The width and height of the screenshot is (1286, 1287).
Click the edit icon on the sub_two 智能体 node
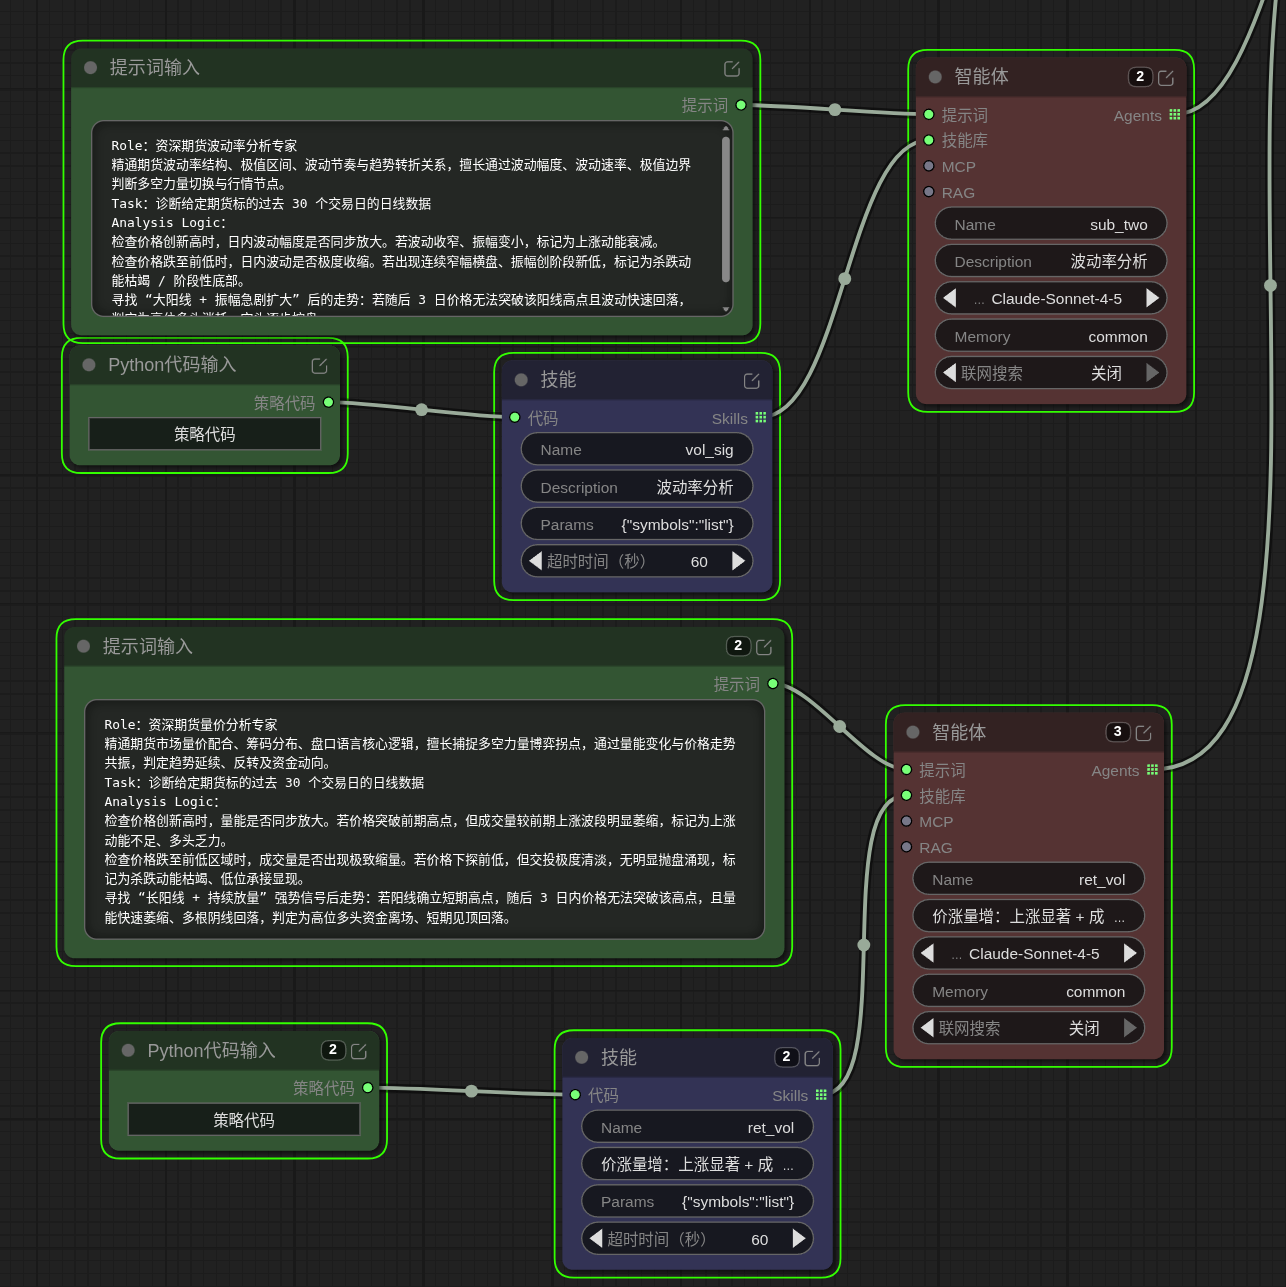coord(1166,78)
